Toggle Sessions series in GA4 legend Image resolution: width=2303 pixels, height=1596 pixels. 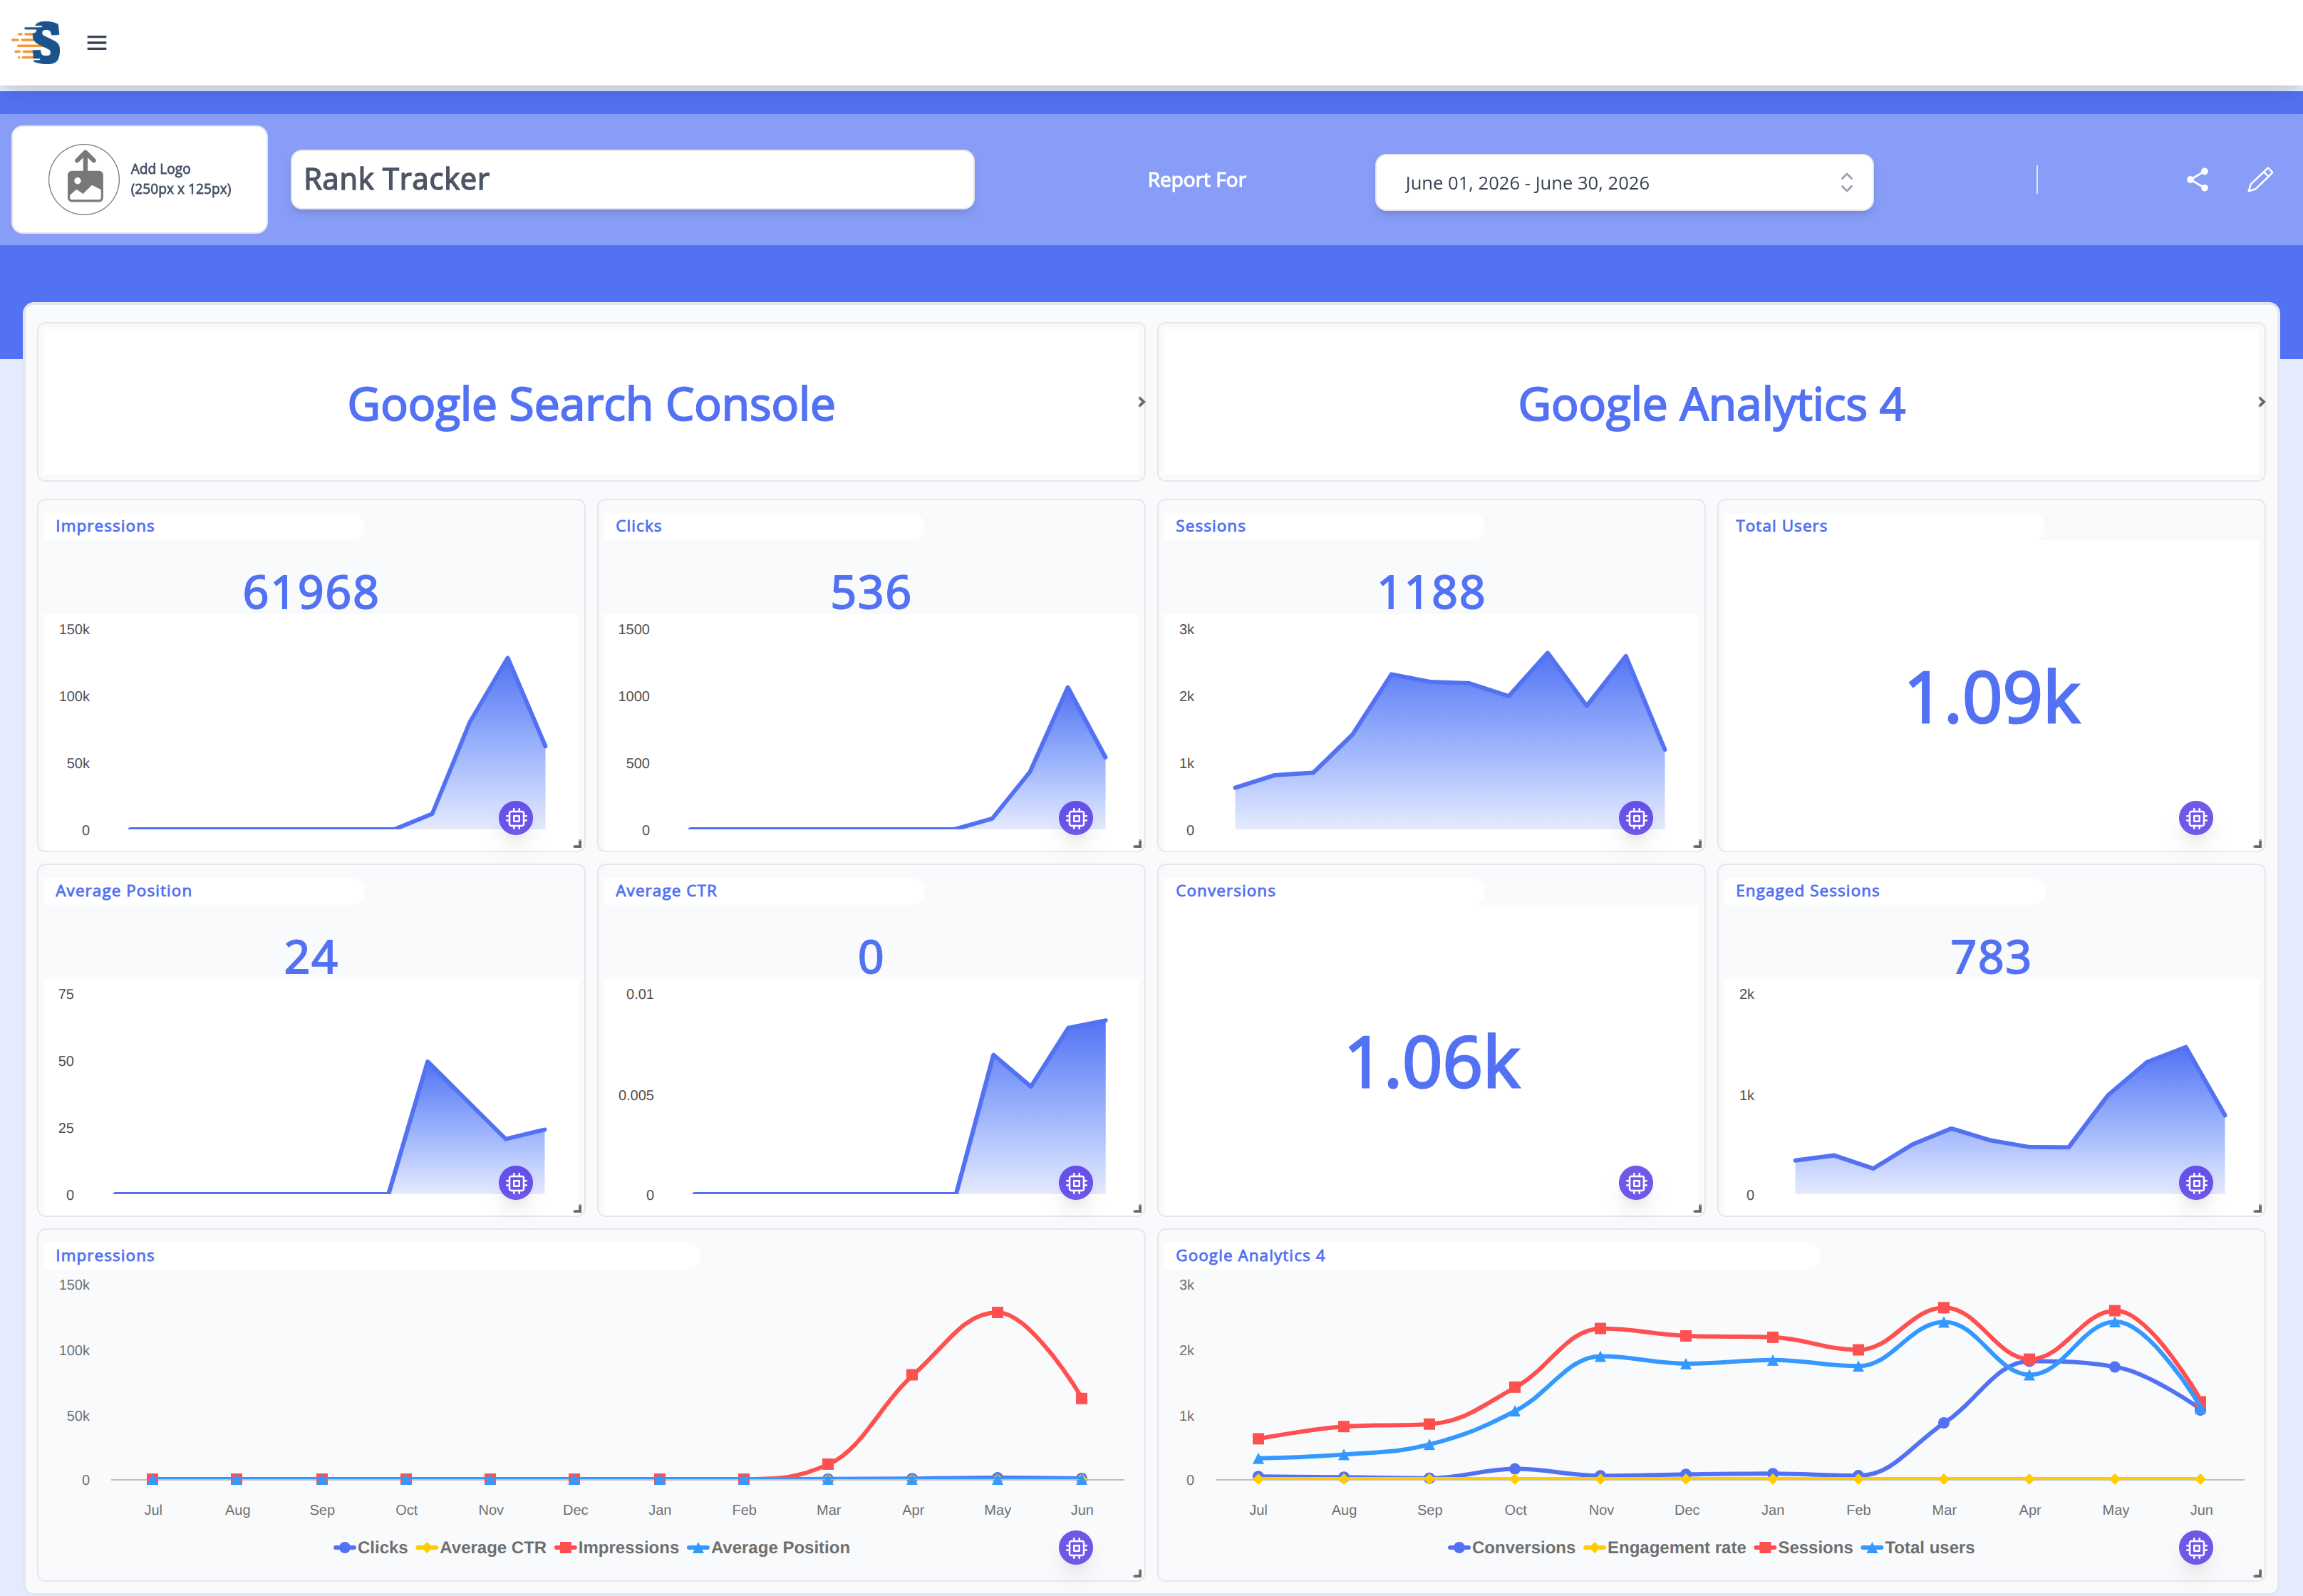point(1803,1548)
